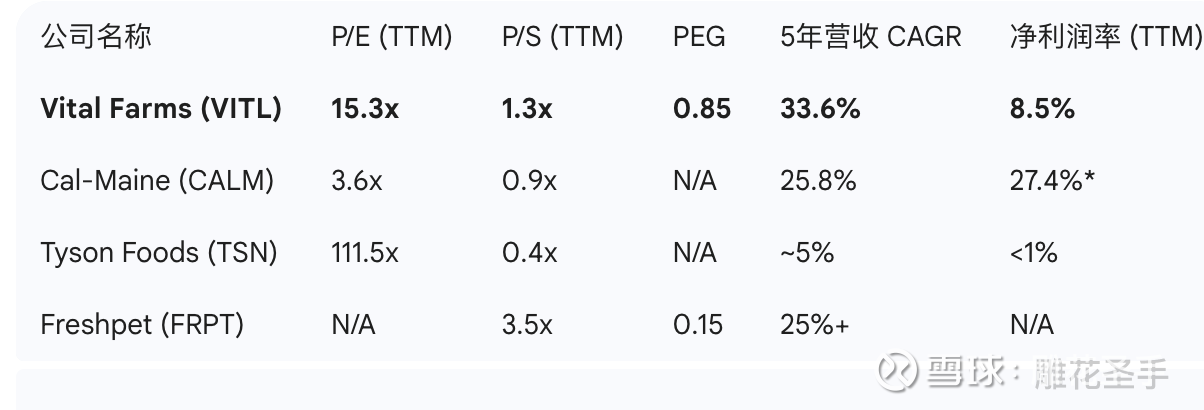Click the Freshpet (FRPT) company name
Image resolution: width=1204 pixels, height=410 pixels.
click(x=142, y=325)
